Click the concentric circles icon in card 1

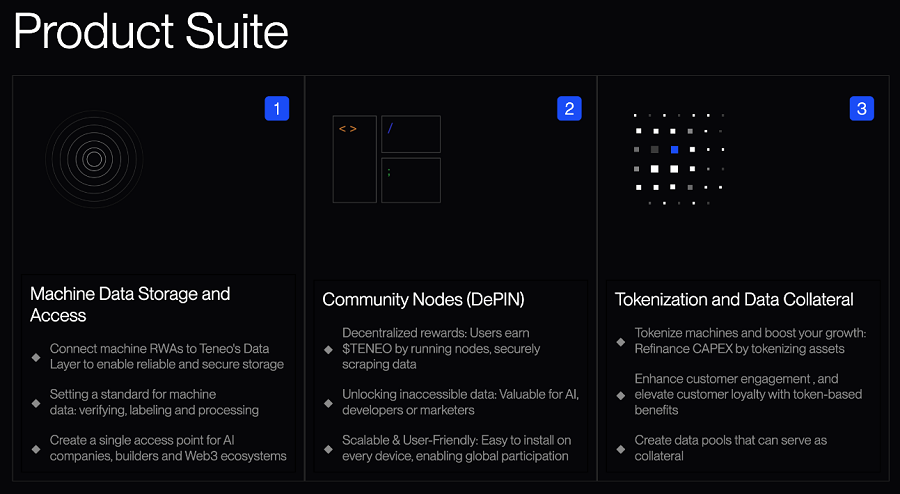(x=94, y=159)
